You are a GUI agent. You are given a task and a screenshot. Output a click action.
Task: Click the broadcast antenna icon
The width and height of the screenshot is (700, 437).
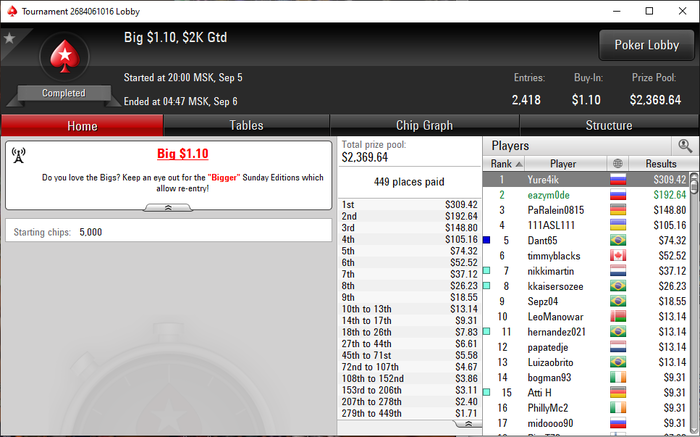(x=18, y=156)
